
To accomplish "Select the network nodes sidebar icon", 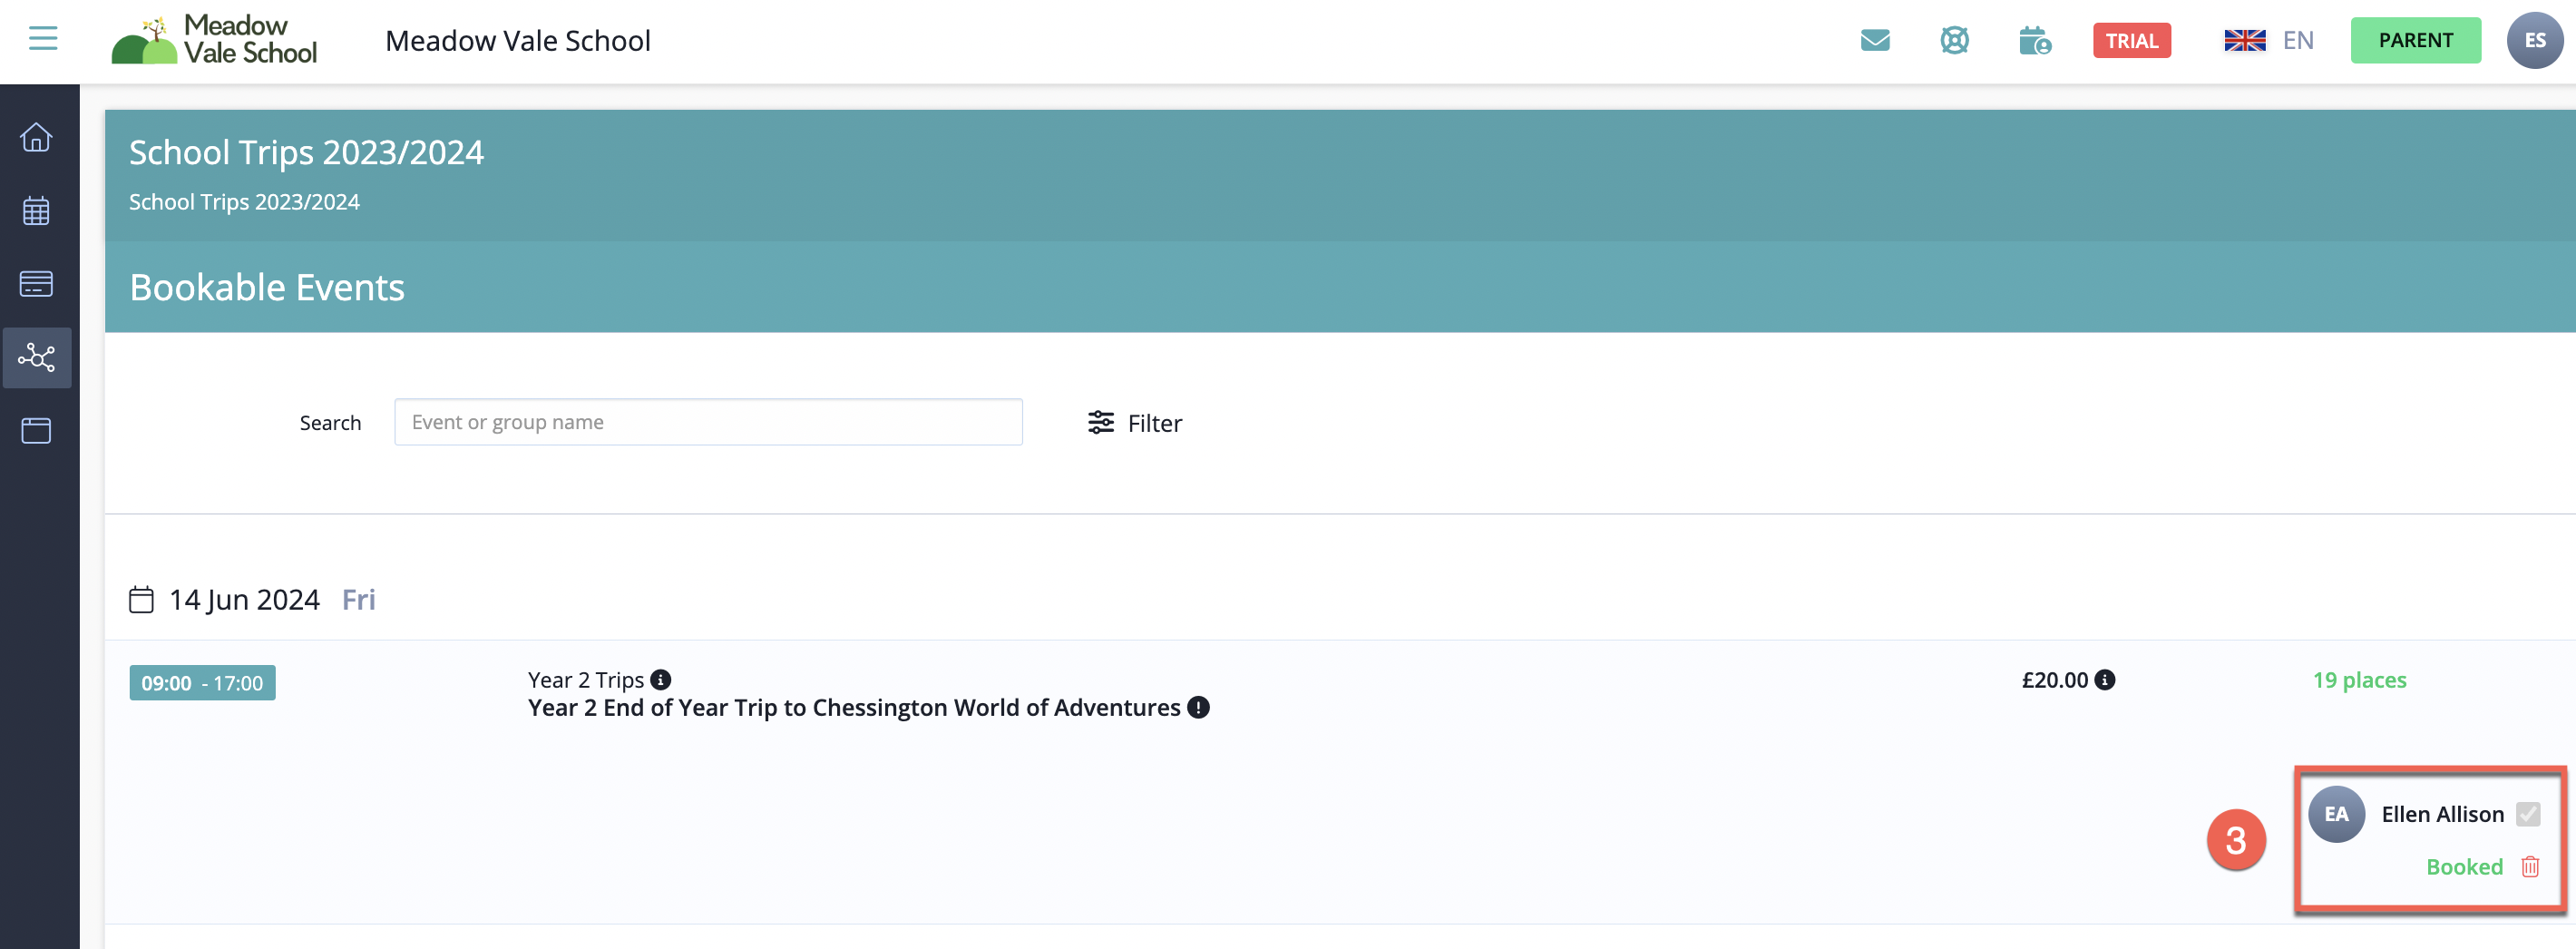I will pyautogui.click(x=36, y=357).
